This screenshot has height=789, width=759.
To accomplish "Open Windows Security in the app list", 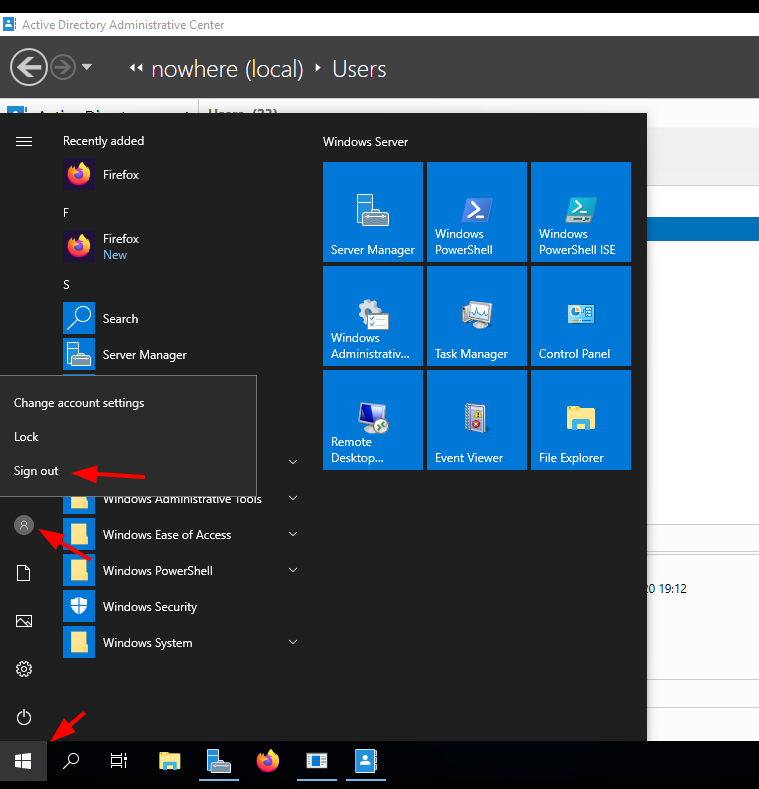I will 181,606.
